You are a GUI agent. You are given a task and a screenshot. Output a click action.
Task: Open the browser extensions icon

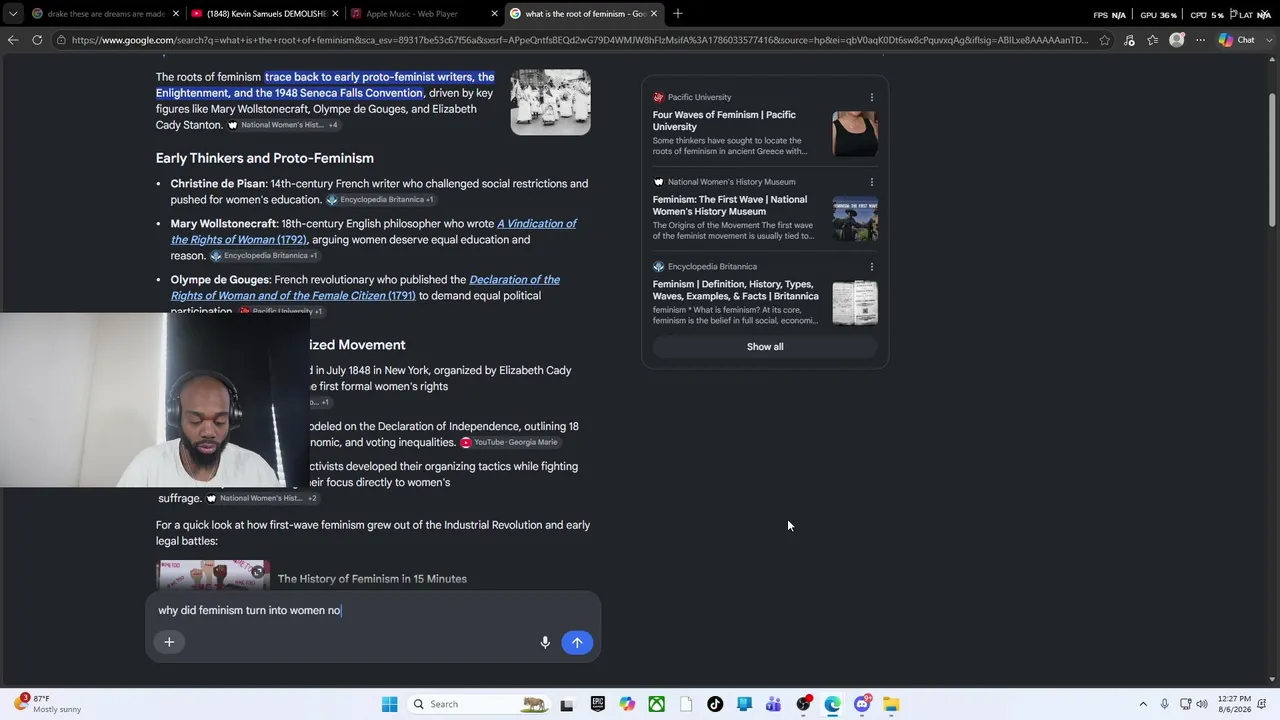pos(1129,40)
